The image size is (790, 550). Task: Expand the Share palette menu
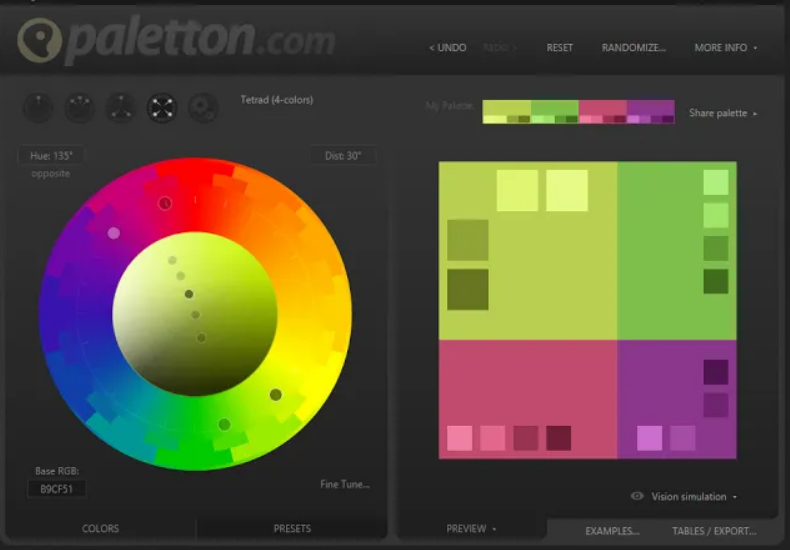722,114
